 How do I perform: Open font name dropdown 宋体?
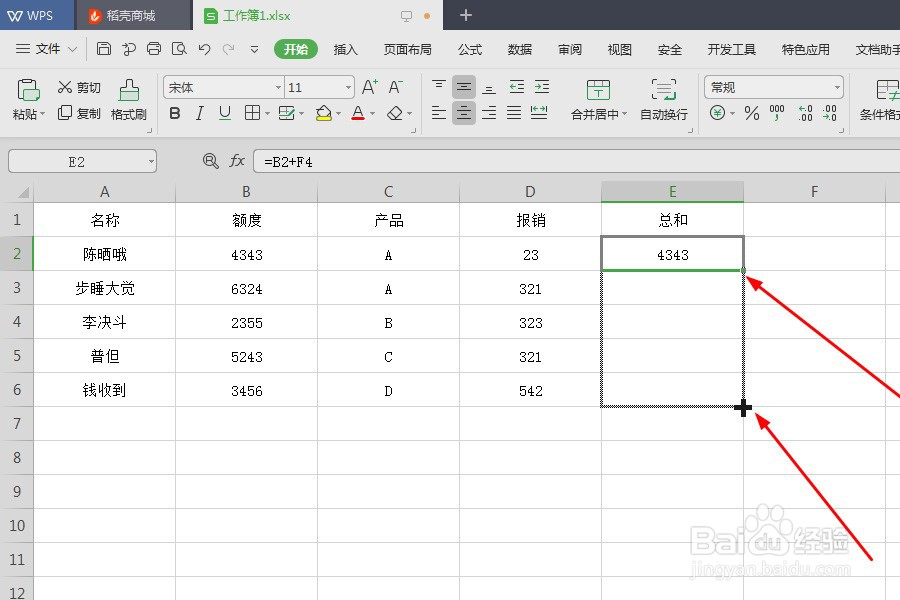pyautogui.click(x=278, y=87)
